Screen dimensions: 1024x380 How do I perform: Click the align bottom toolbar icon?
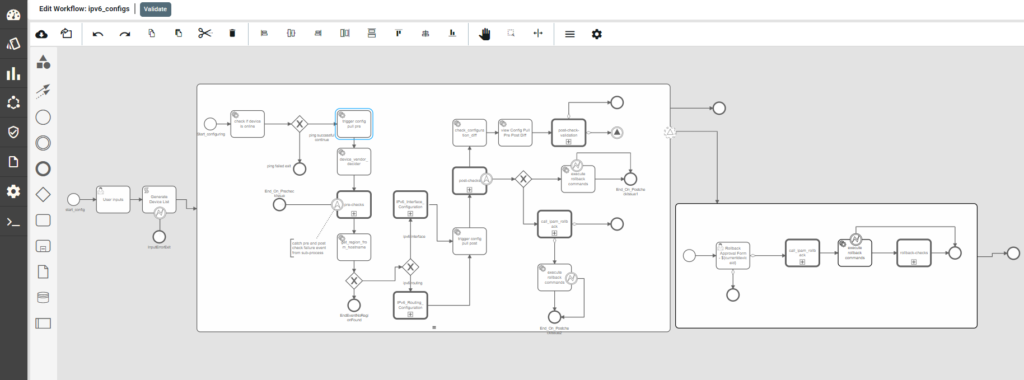(x=452, y=33)
